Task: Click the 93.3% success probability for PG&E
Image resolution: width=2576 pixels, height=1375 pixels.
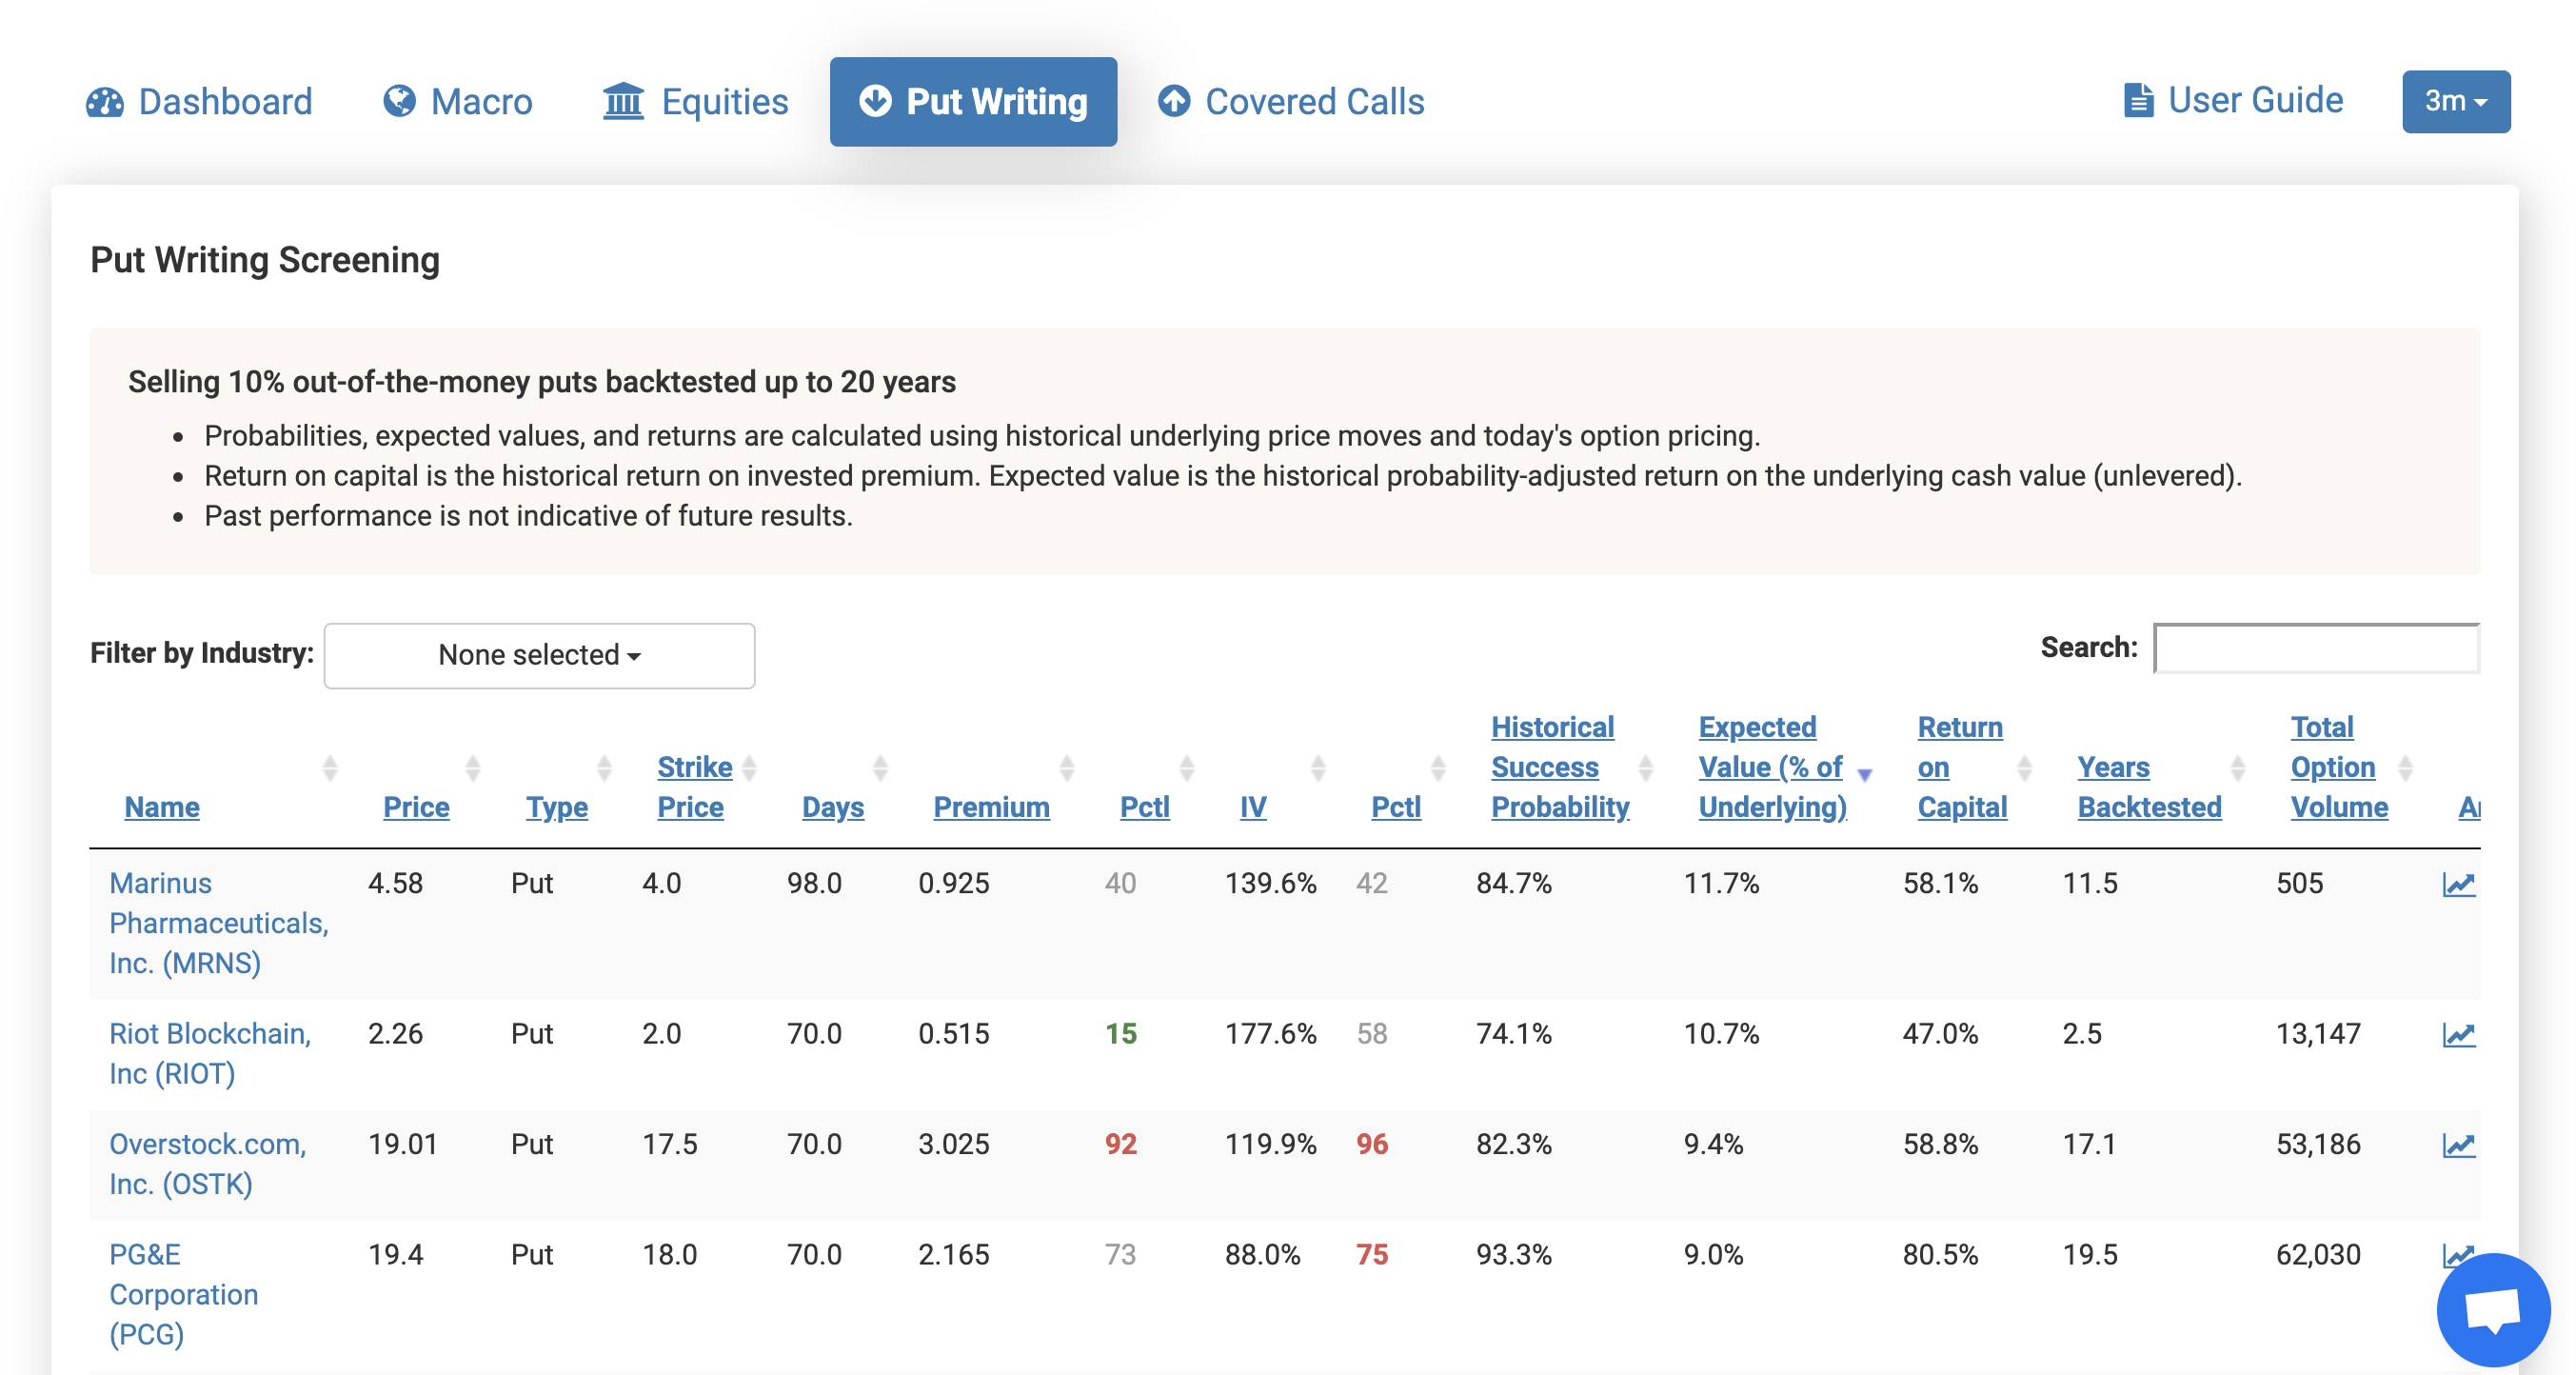Action: pos(1514,1254)
